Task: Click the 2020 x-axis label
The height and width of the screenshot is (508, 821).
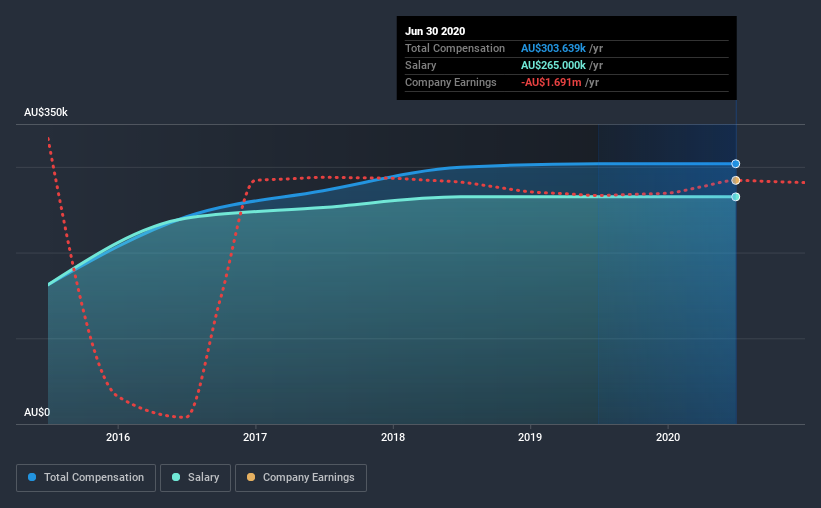Action: (x=668, y=437)
